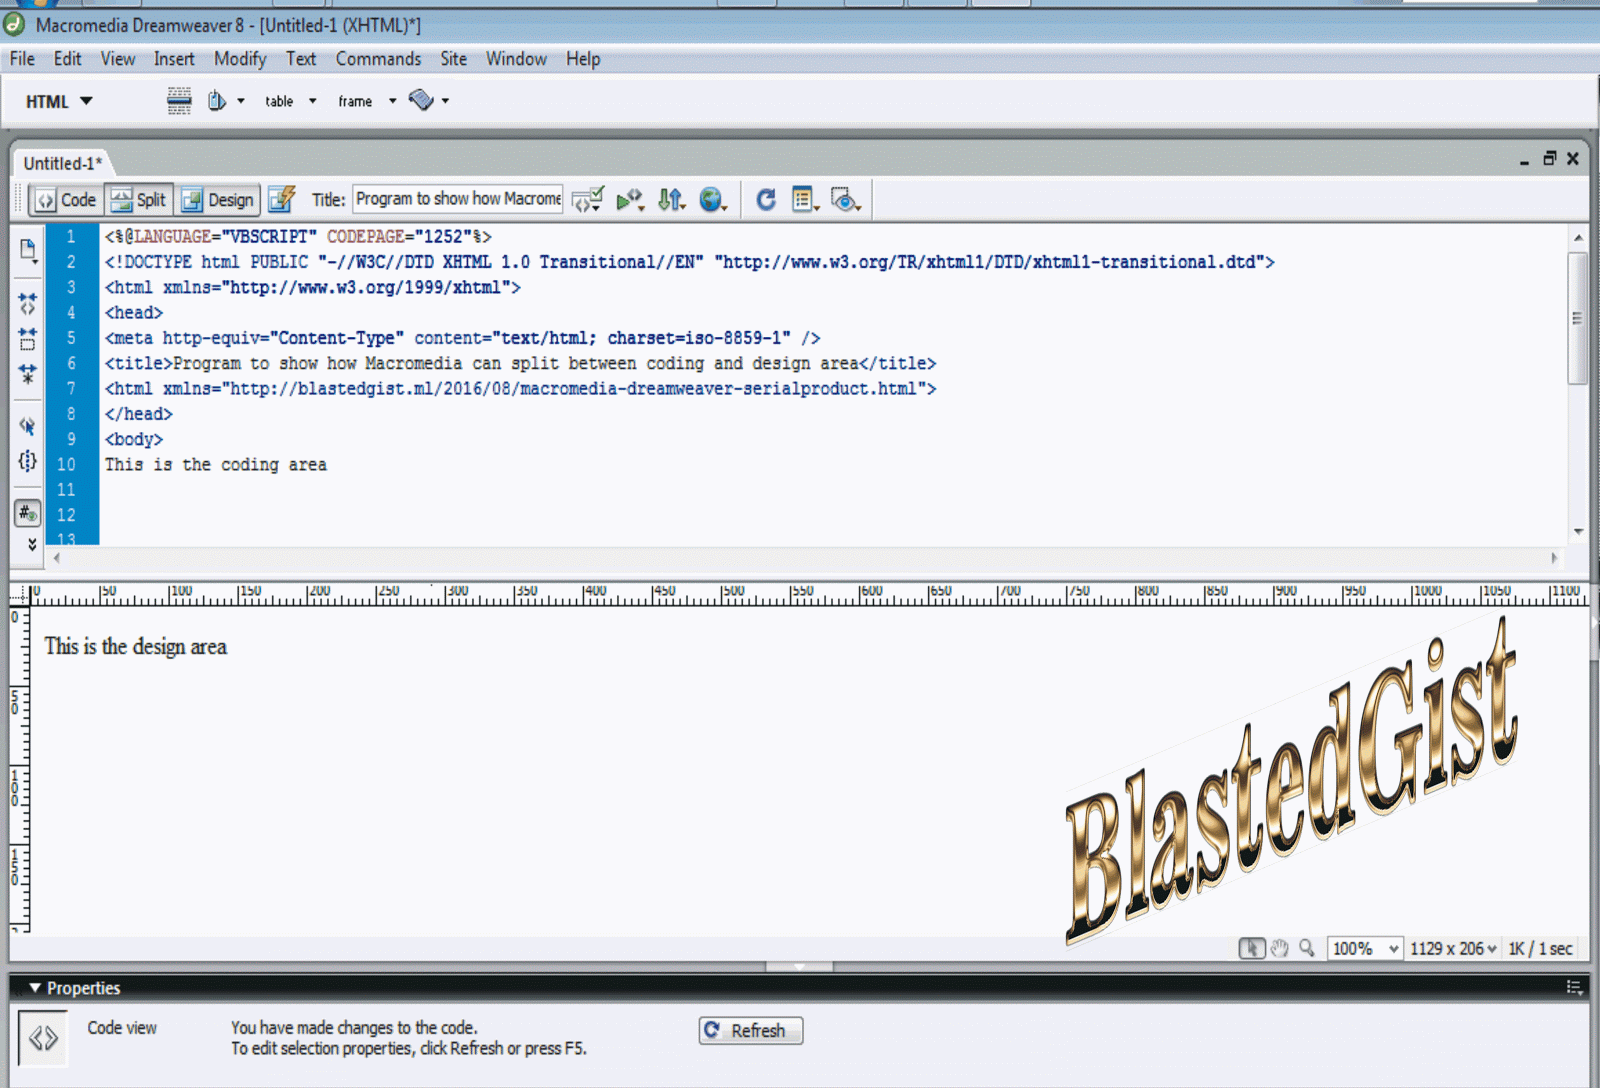Click the tag chooser icon in Insert bar
The image size is (1600, 1088).
coord(421,100)
